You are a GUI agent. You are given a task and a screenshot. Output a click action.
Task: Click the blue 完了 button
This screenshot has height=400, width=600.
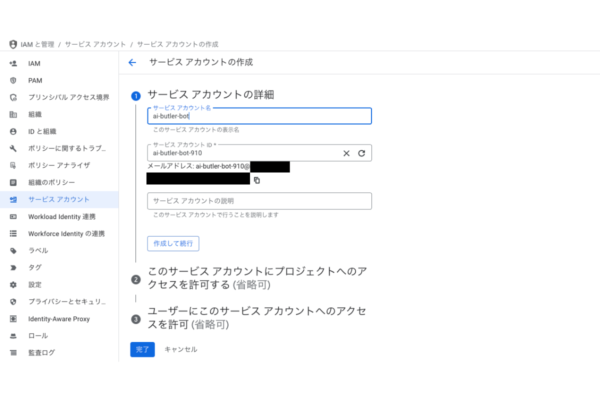point(142,349)
